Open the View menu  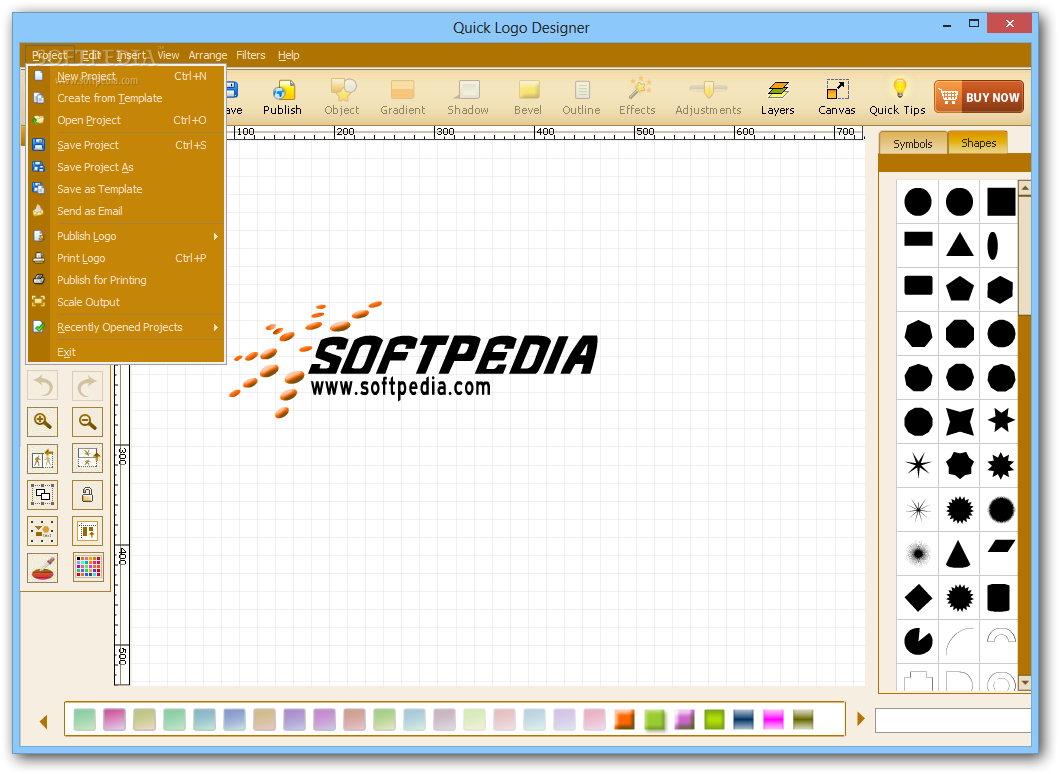pos(168,55)
